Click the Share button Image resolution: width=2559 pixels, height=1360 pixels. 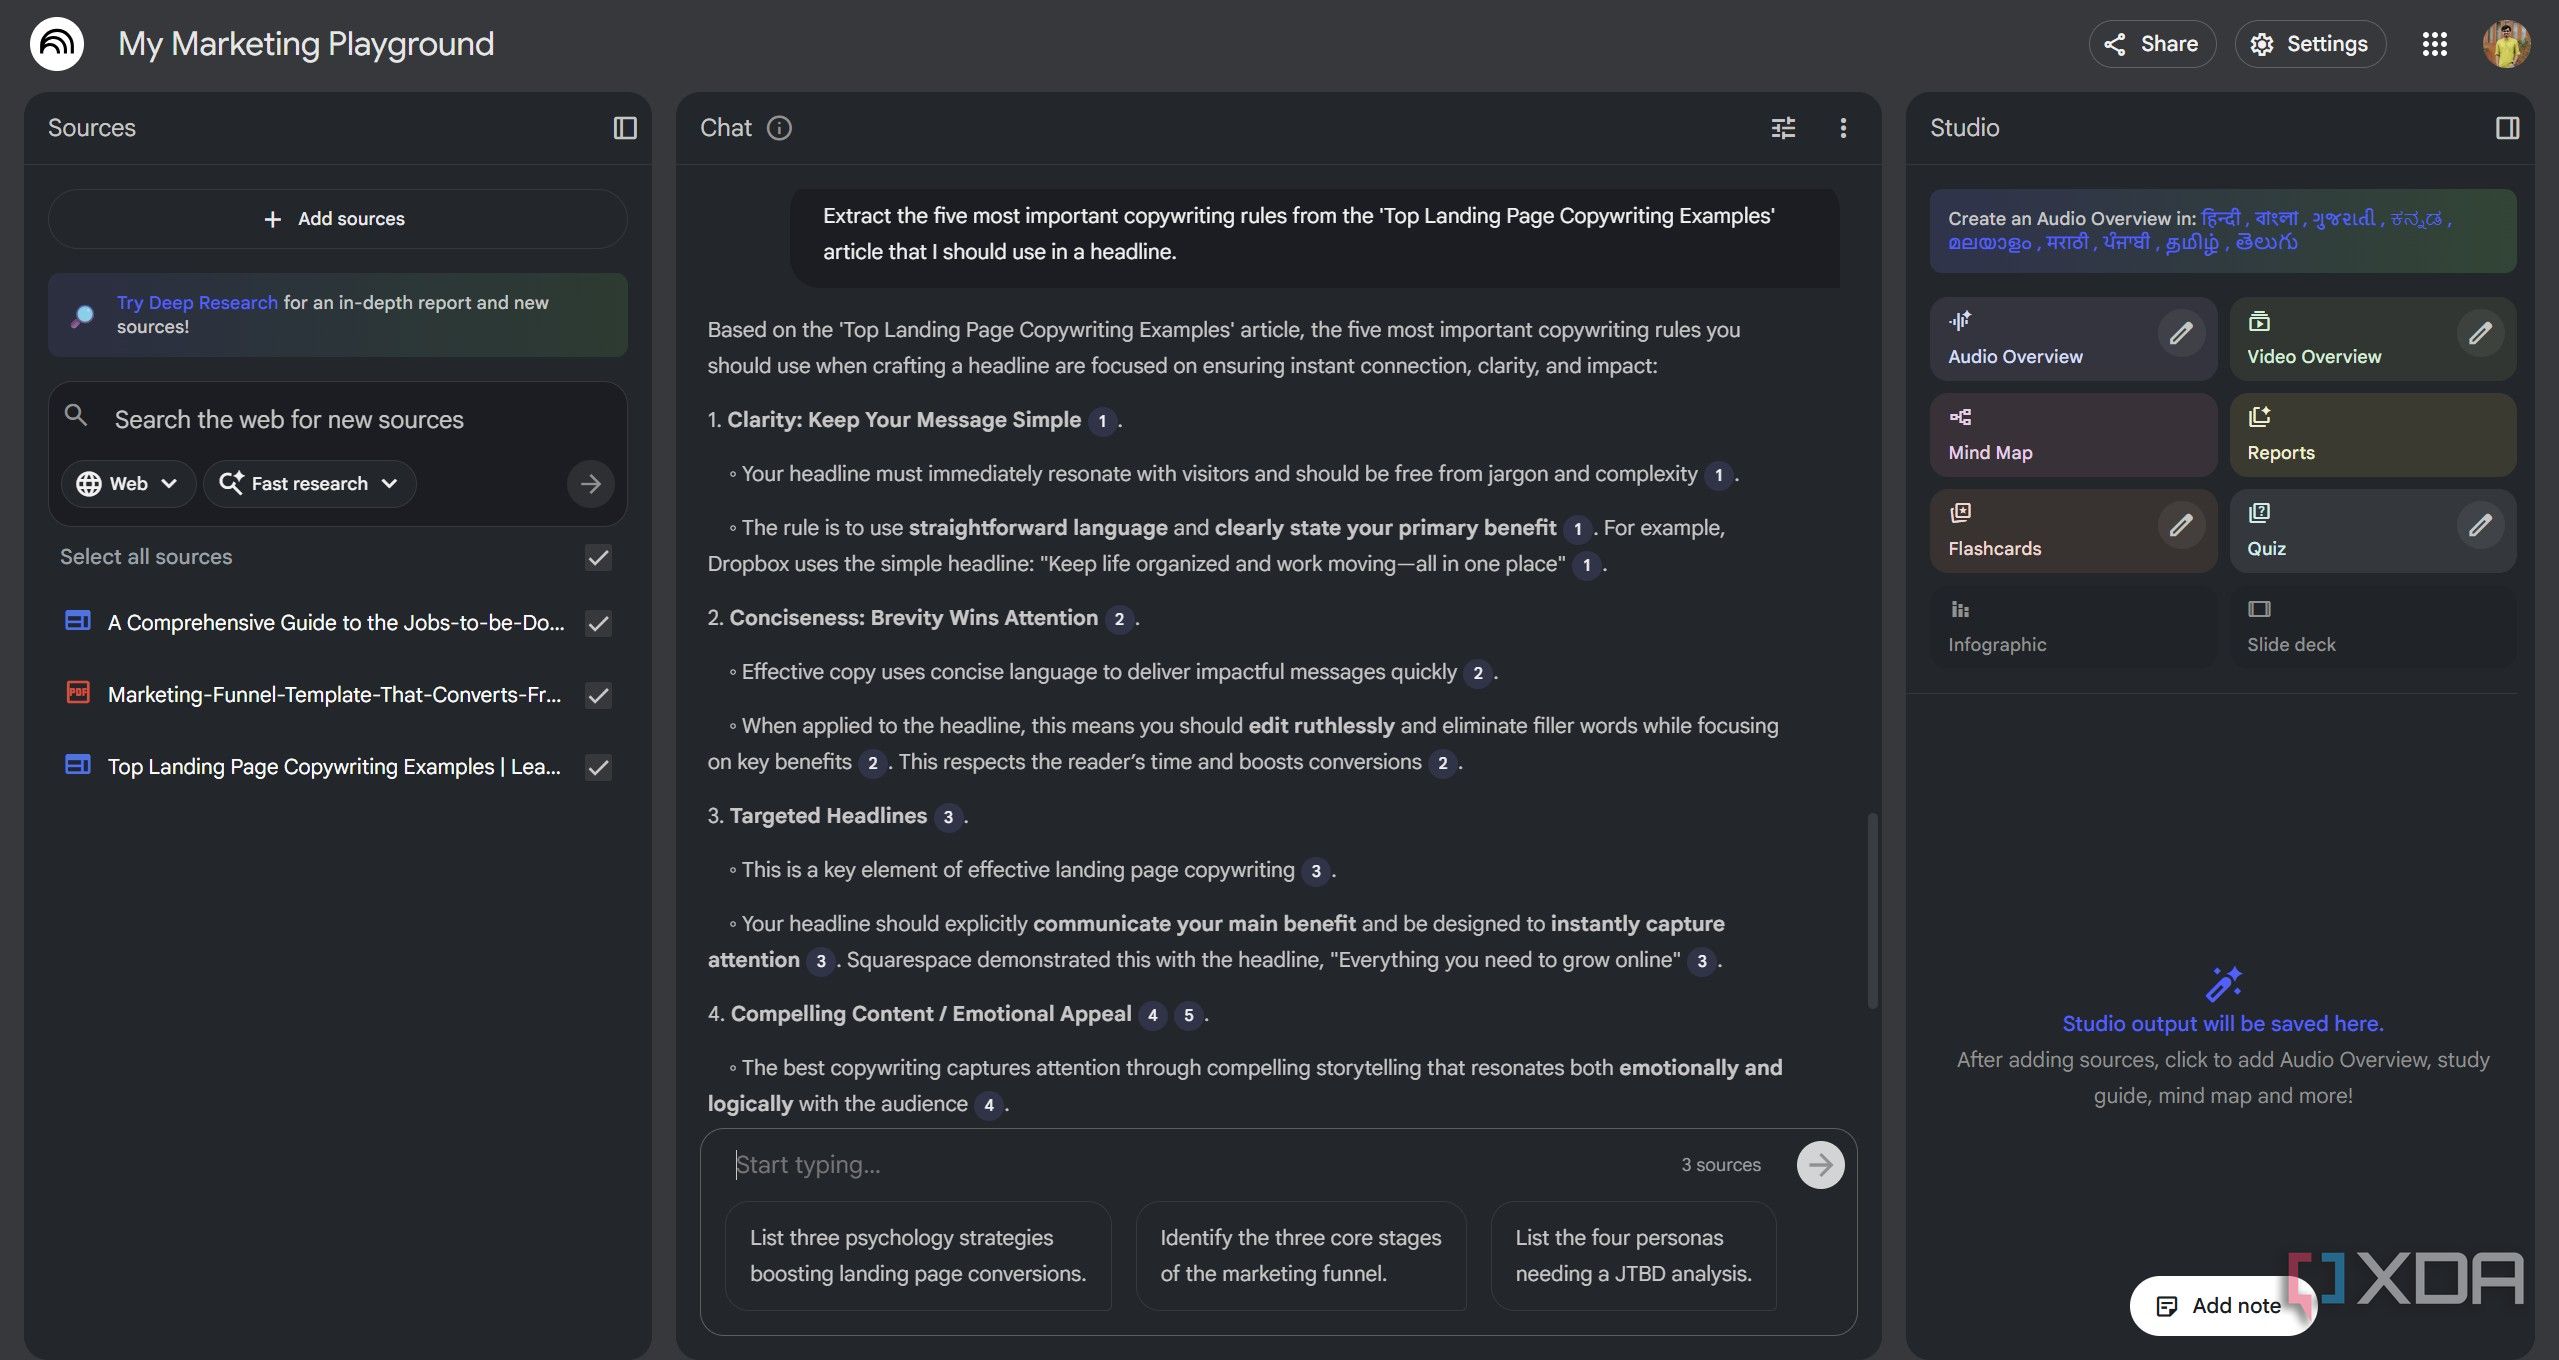pyautogui.click(x=2152, y=44)
